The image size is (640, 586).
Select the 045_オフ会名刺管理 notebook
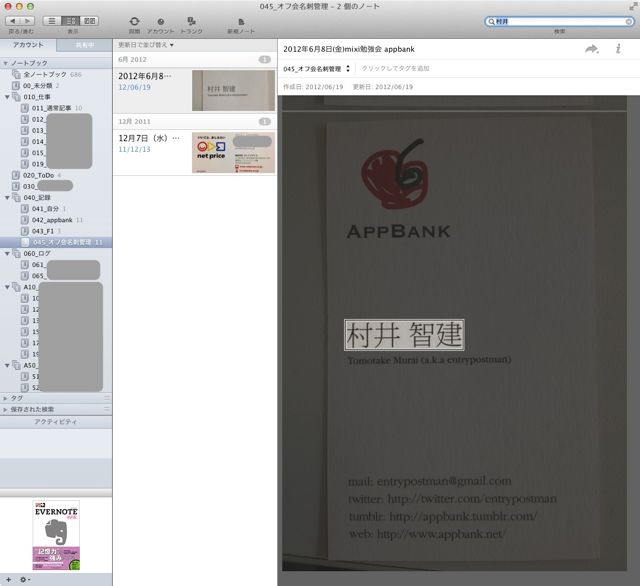click(56, 242)
